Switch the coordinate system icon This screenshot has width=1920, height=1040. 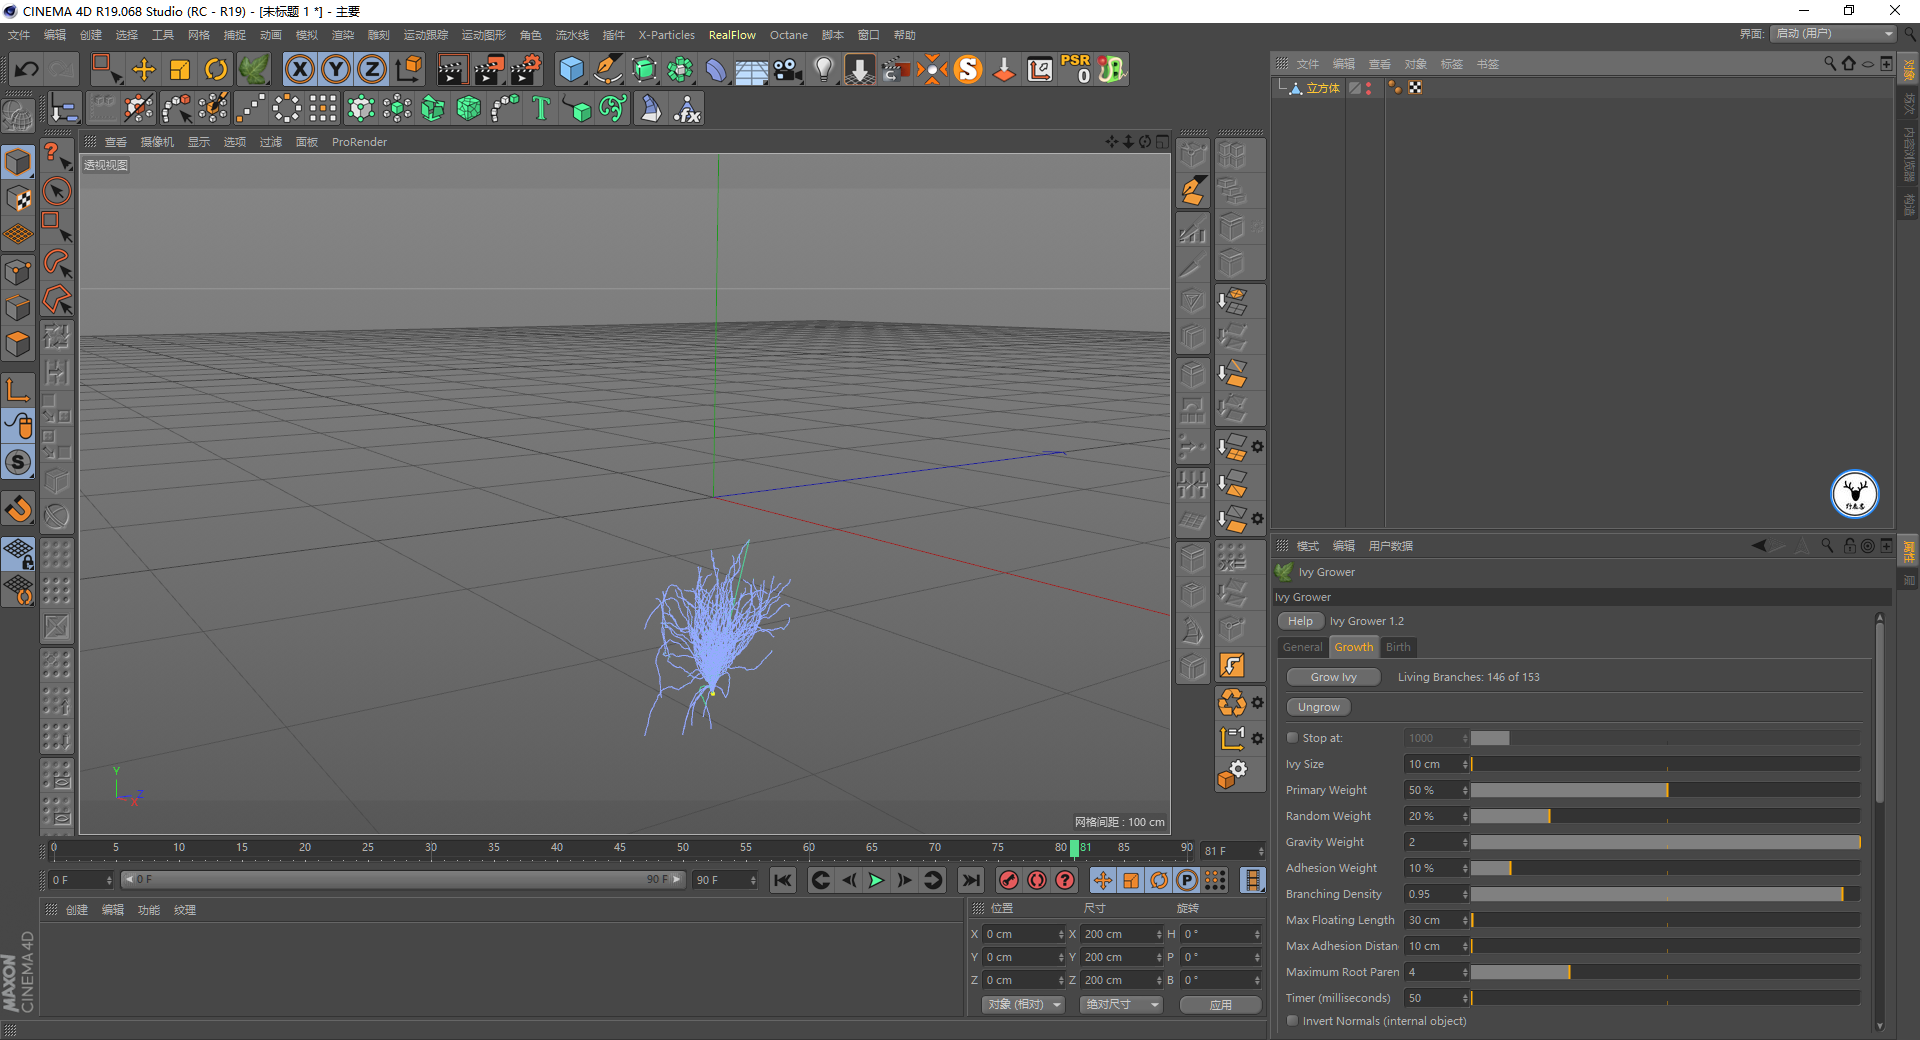point(408,69)
